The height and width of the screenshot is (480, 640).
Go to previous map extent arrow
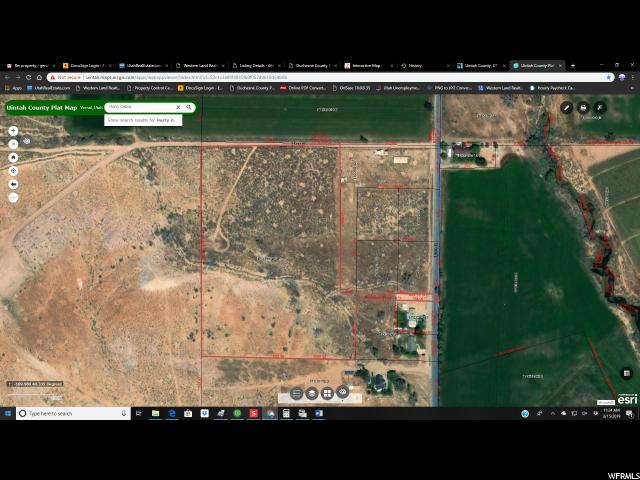(x=13, y=184)
